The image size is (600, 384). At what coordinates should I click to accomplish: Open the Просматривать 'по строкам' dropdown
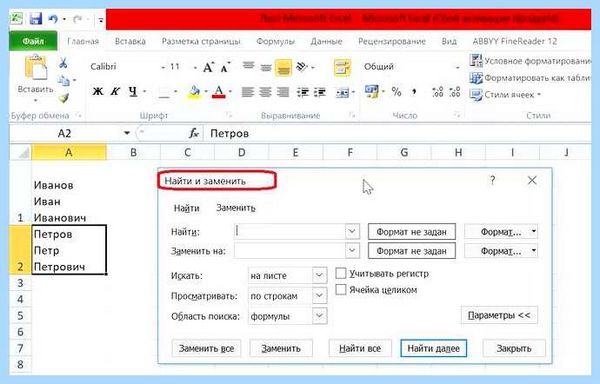click(x=319, y=296)
